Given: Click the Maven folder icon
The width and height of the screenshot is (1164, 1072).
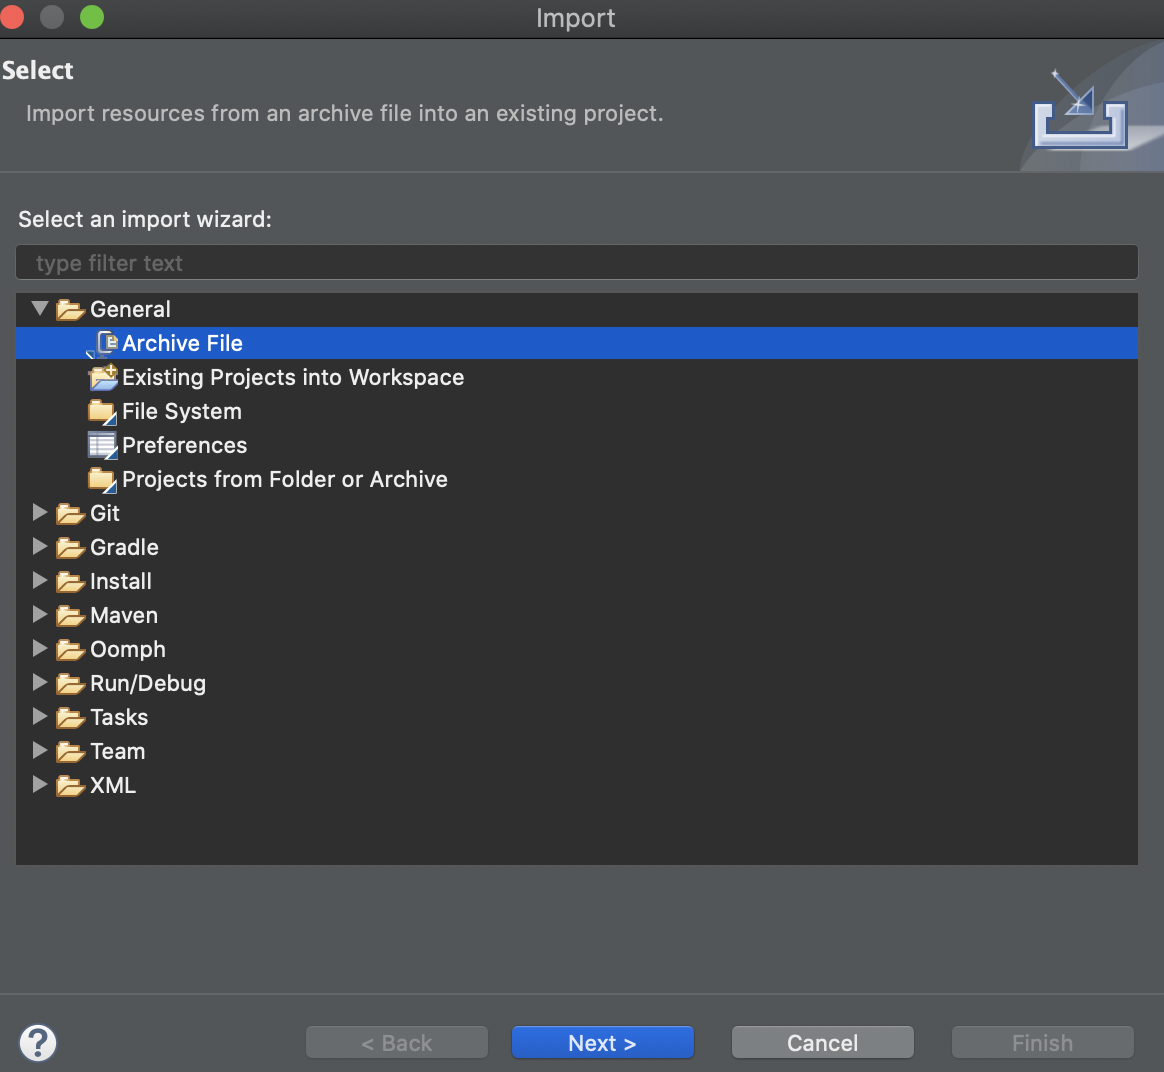Looking at the screenshot, I should 70,616.
